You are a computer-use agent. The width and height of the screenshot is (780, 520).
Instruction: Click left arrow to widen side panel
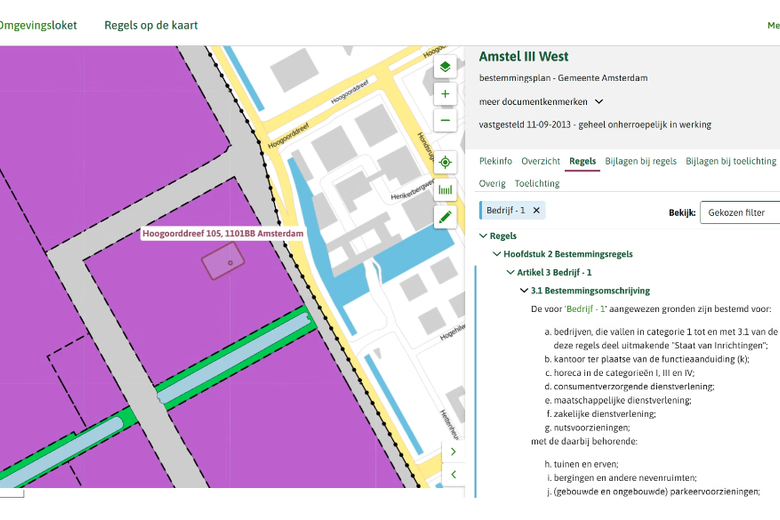coord(453,475)
